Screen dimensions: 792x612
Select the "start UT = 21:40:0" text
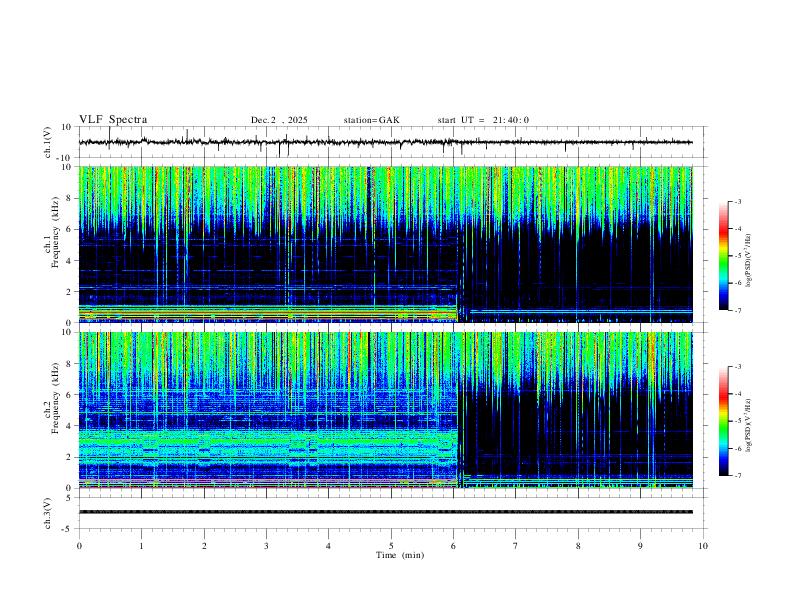483,120
